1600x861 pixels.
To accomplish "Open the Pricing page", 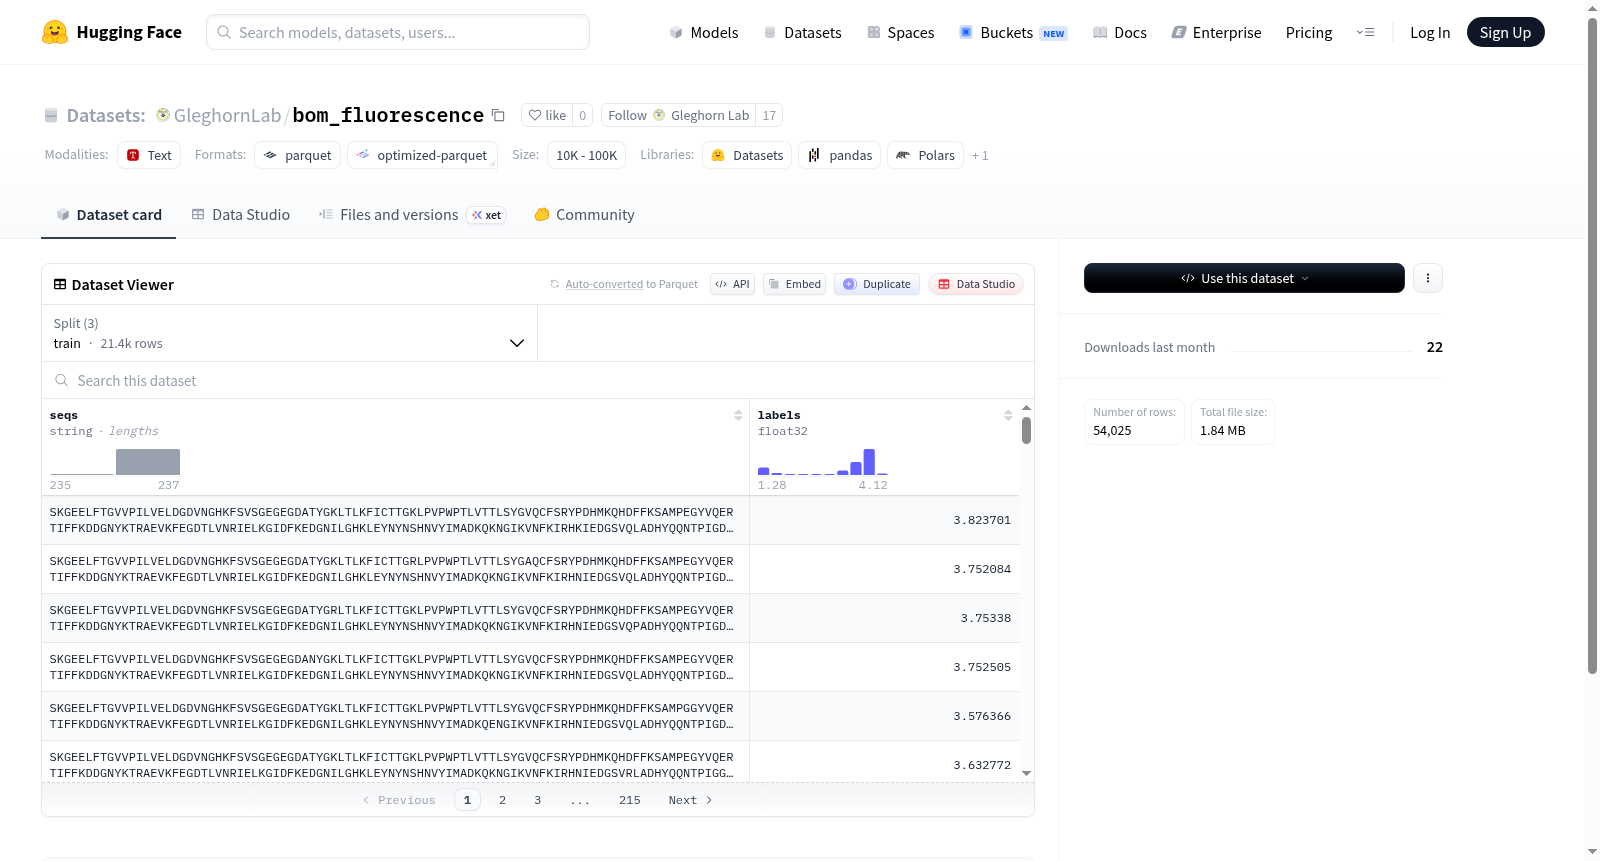I will 1309,32.
